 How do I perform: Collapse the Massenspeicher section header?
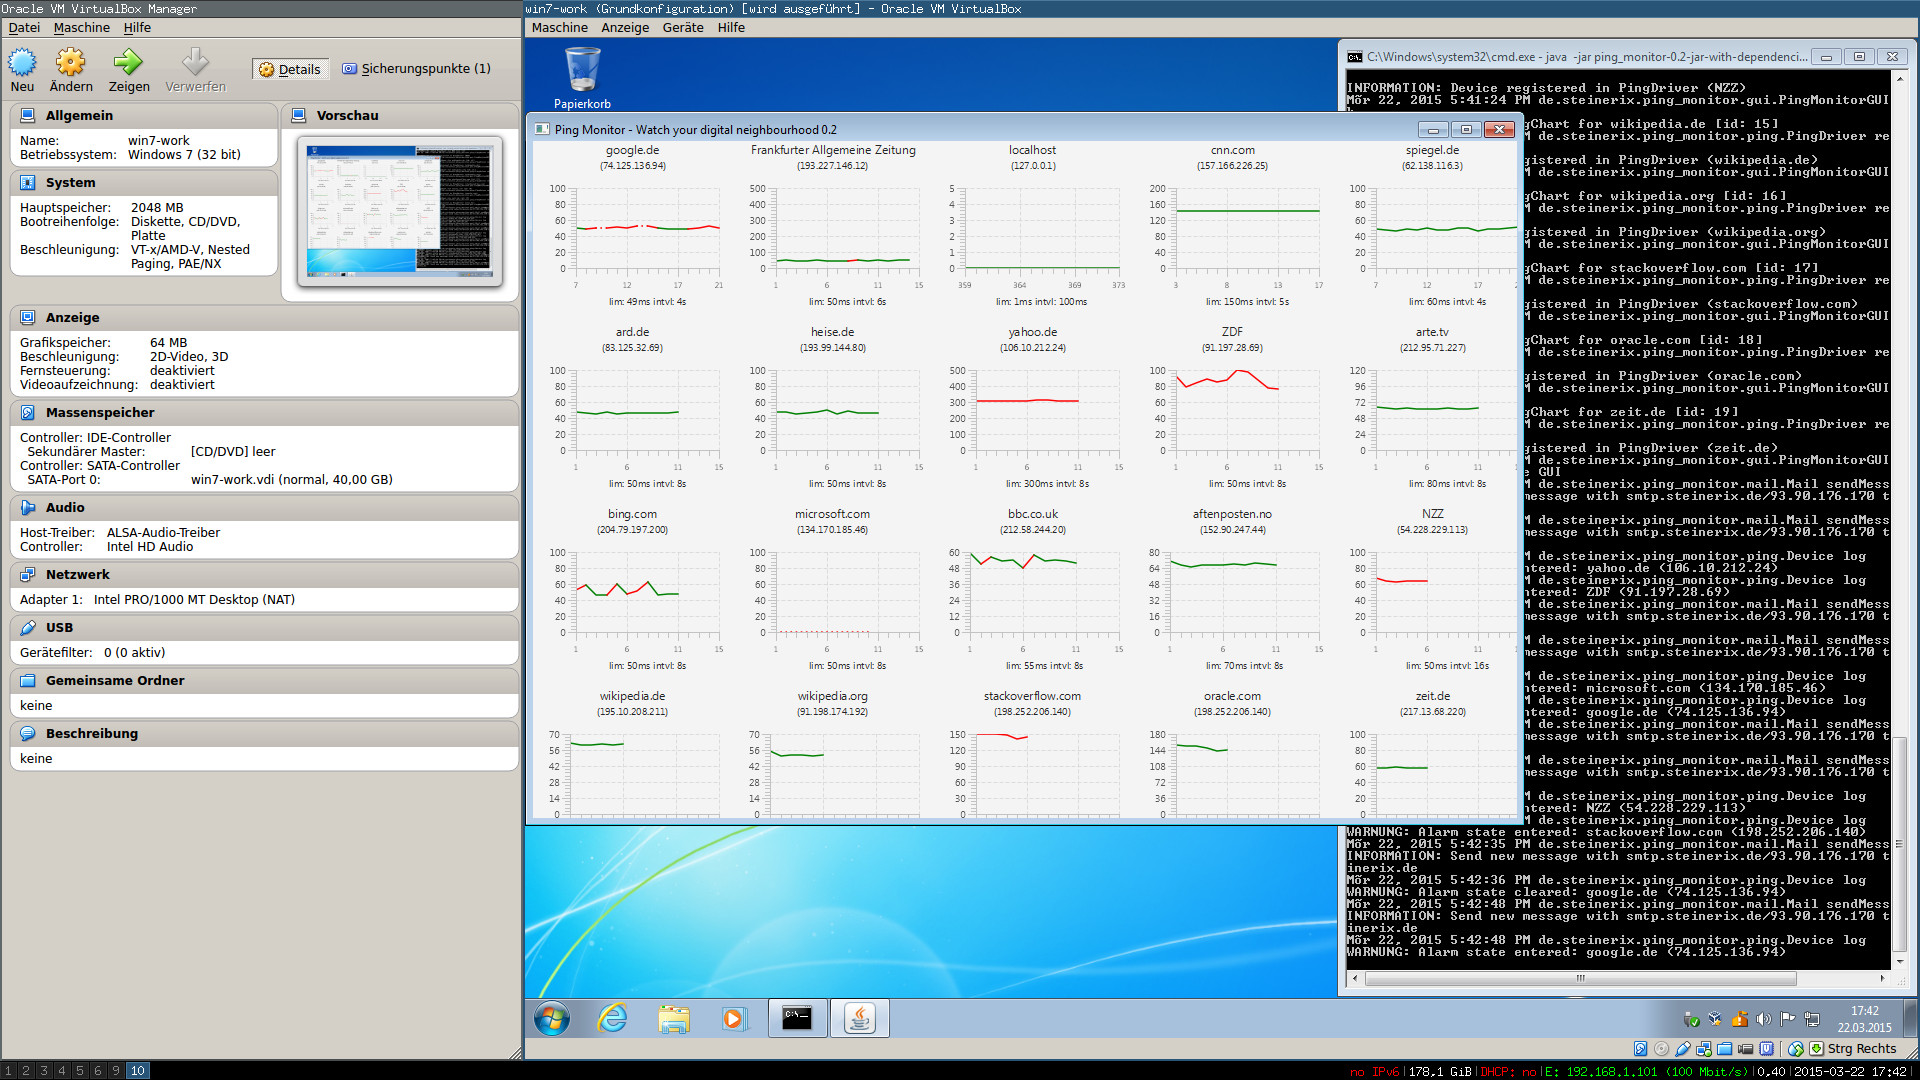[100, 413]
